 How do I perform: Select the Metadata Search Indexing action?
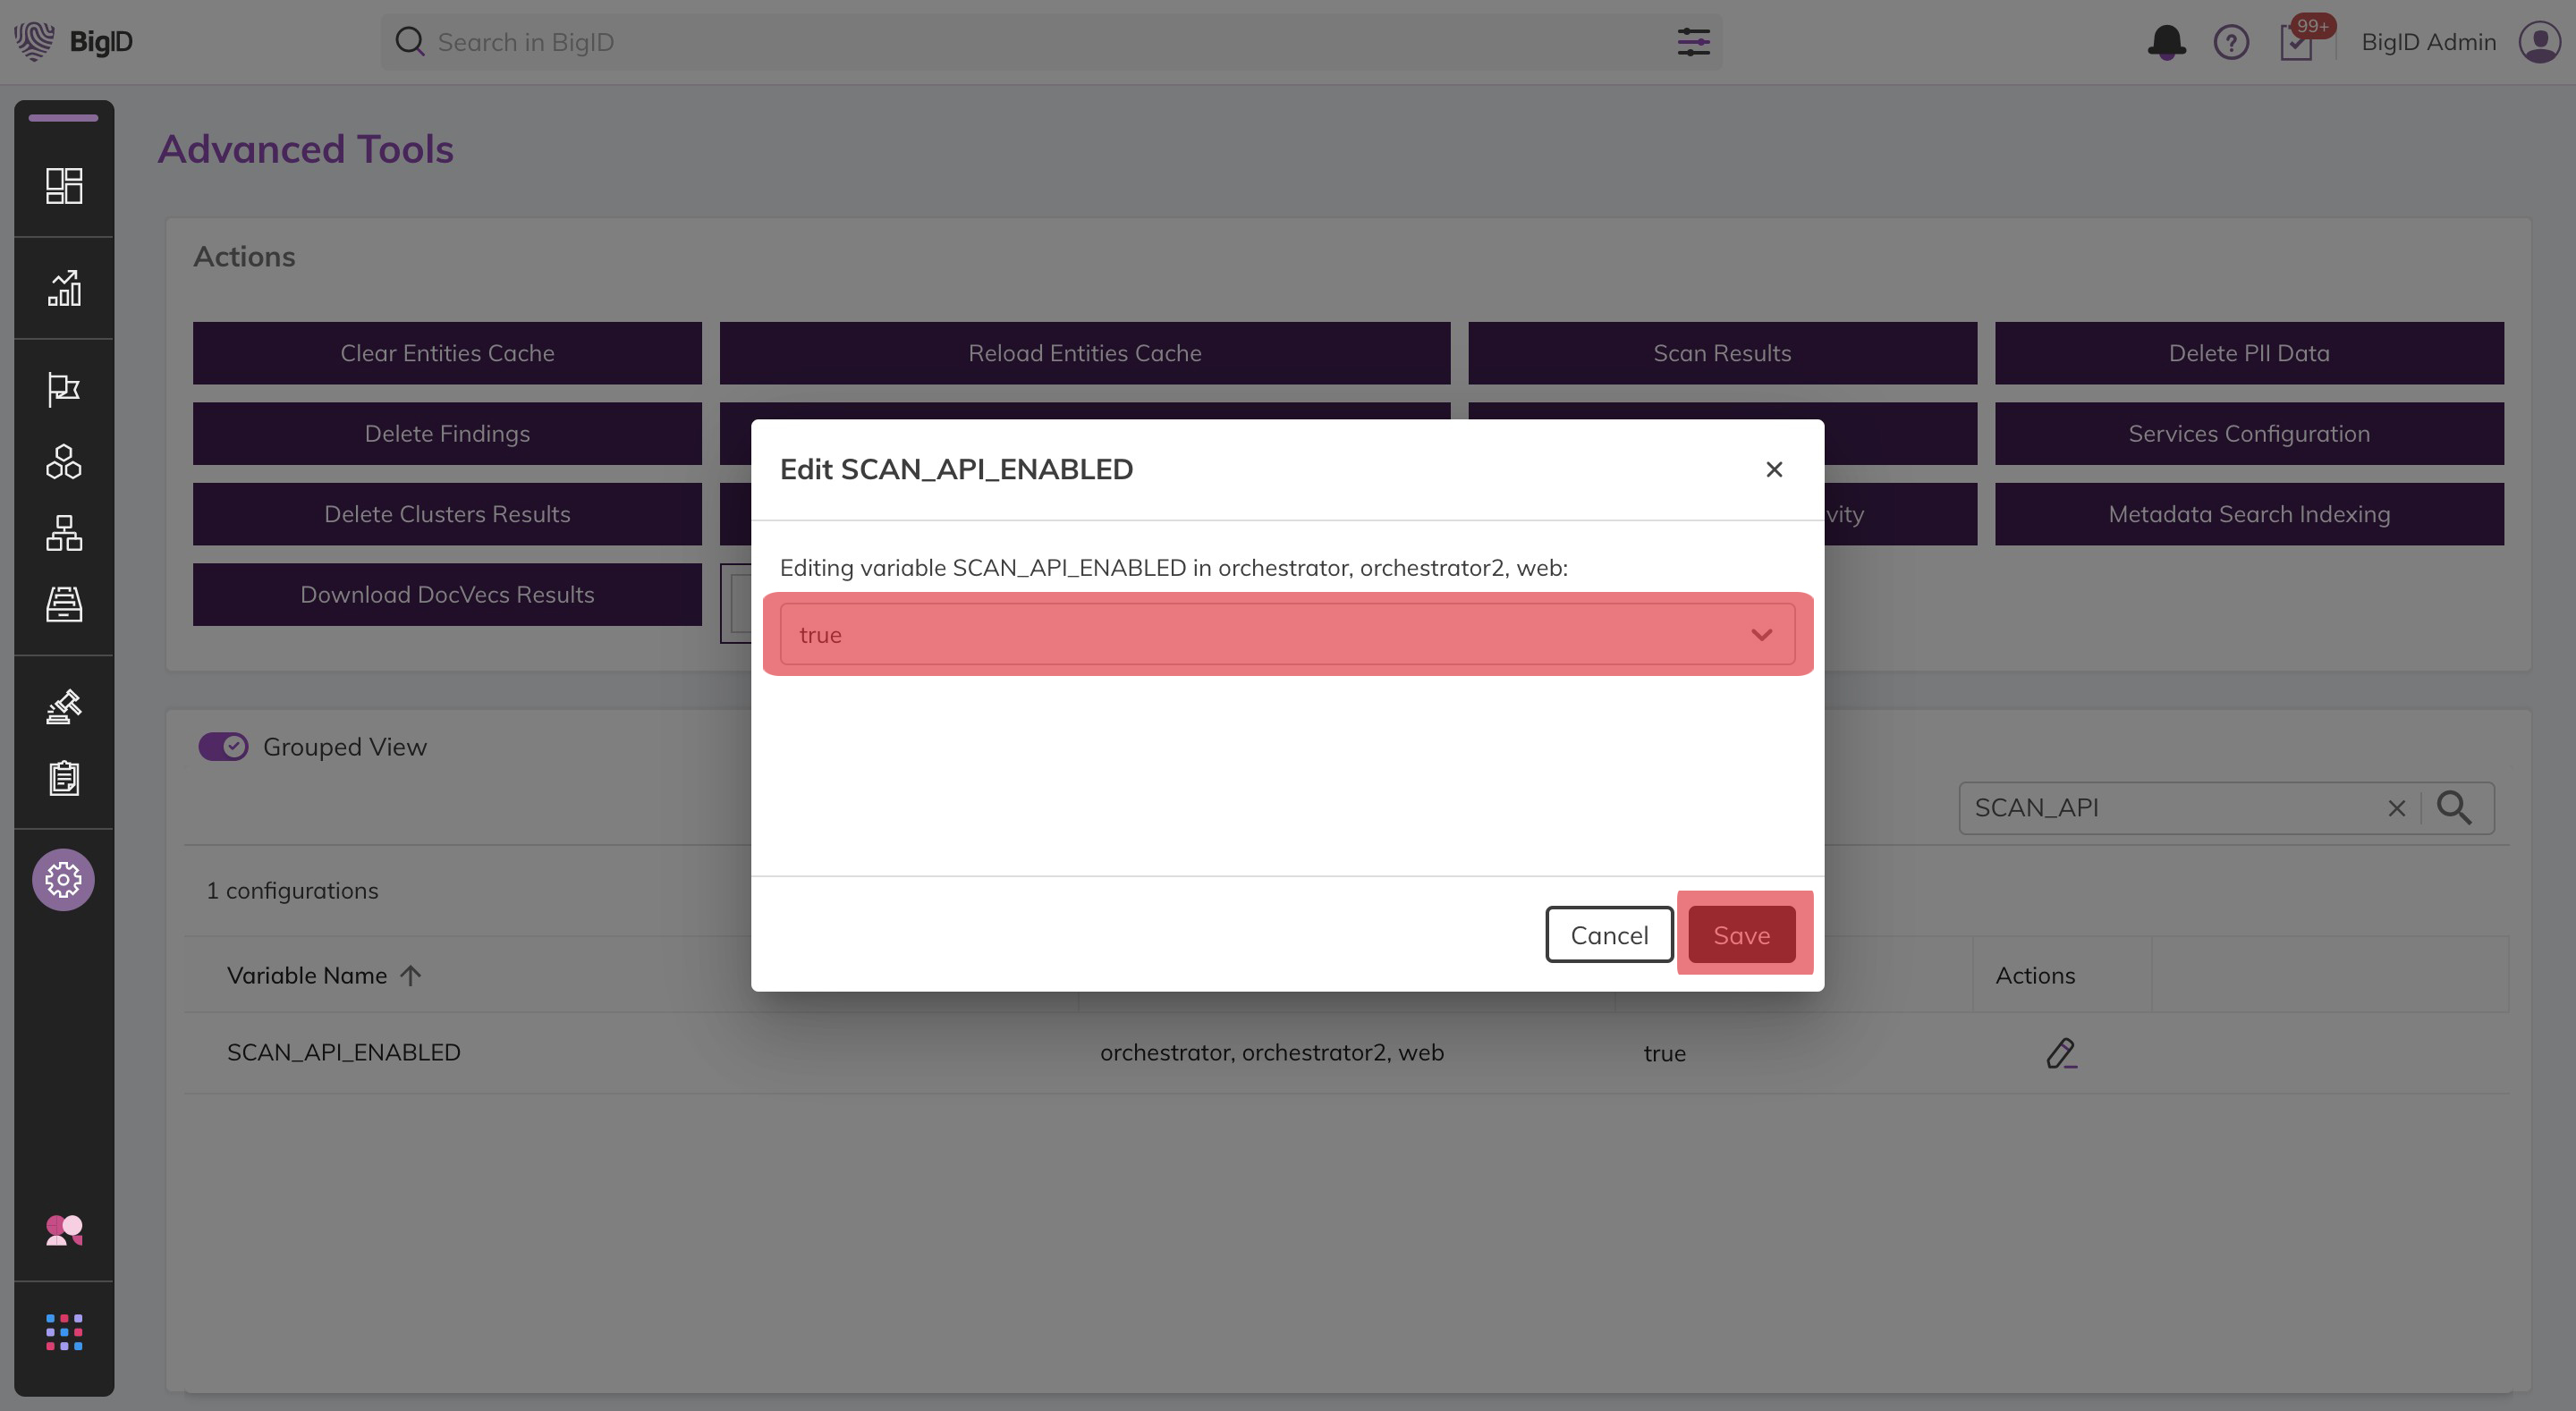pyautogui.click(x=2249, y=514)
